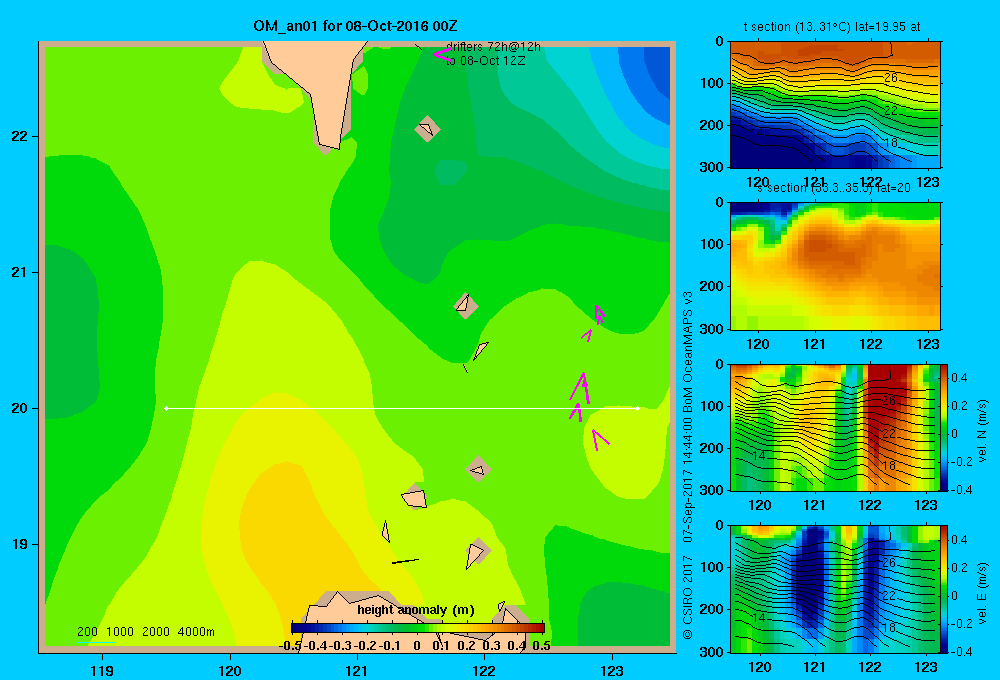Click the "to 08-Oct 12Z" label
This screenshot has width=1000, height=680.
pos(485,61)
